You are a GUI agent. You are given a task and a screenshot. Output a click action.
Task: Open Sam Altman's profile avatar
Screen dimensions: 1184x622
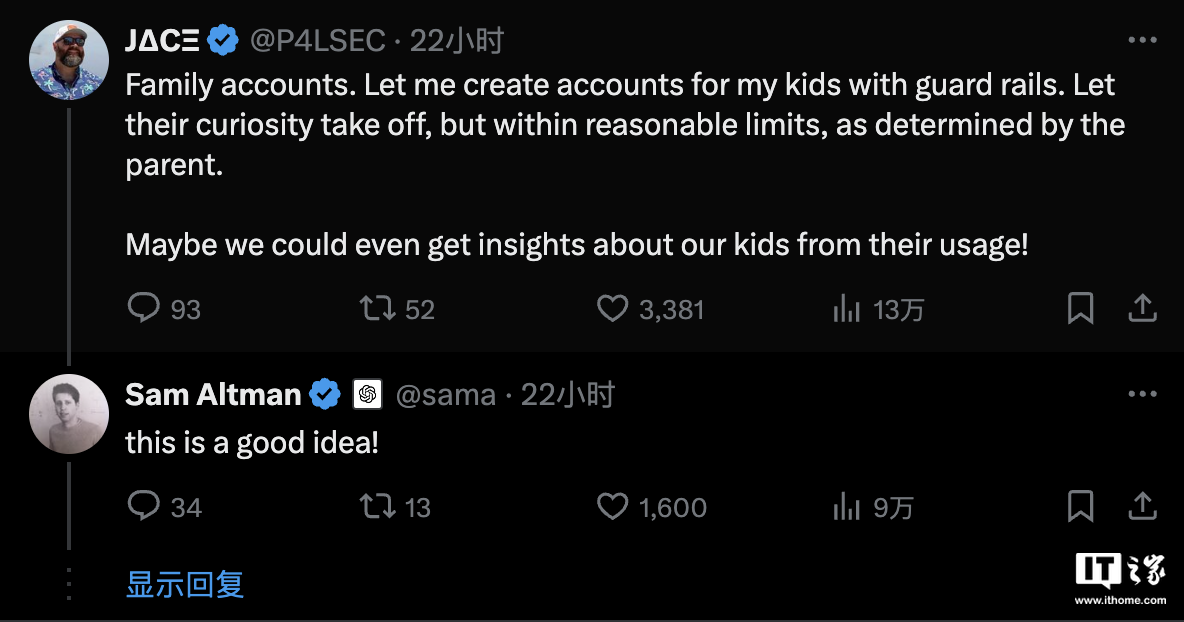[x=68, y=413]
